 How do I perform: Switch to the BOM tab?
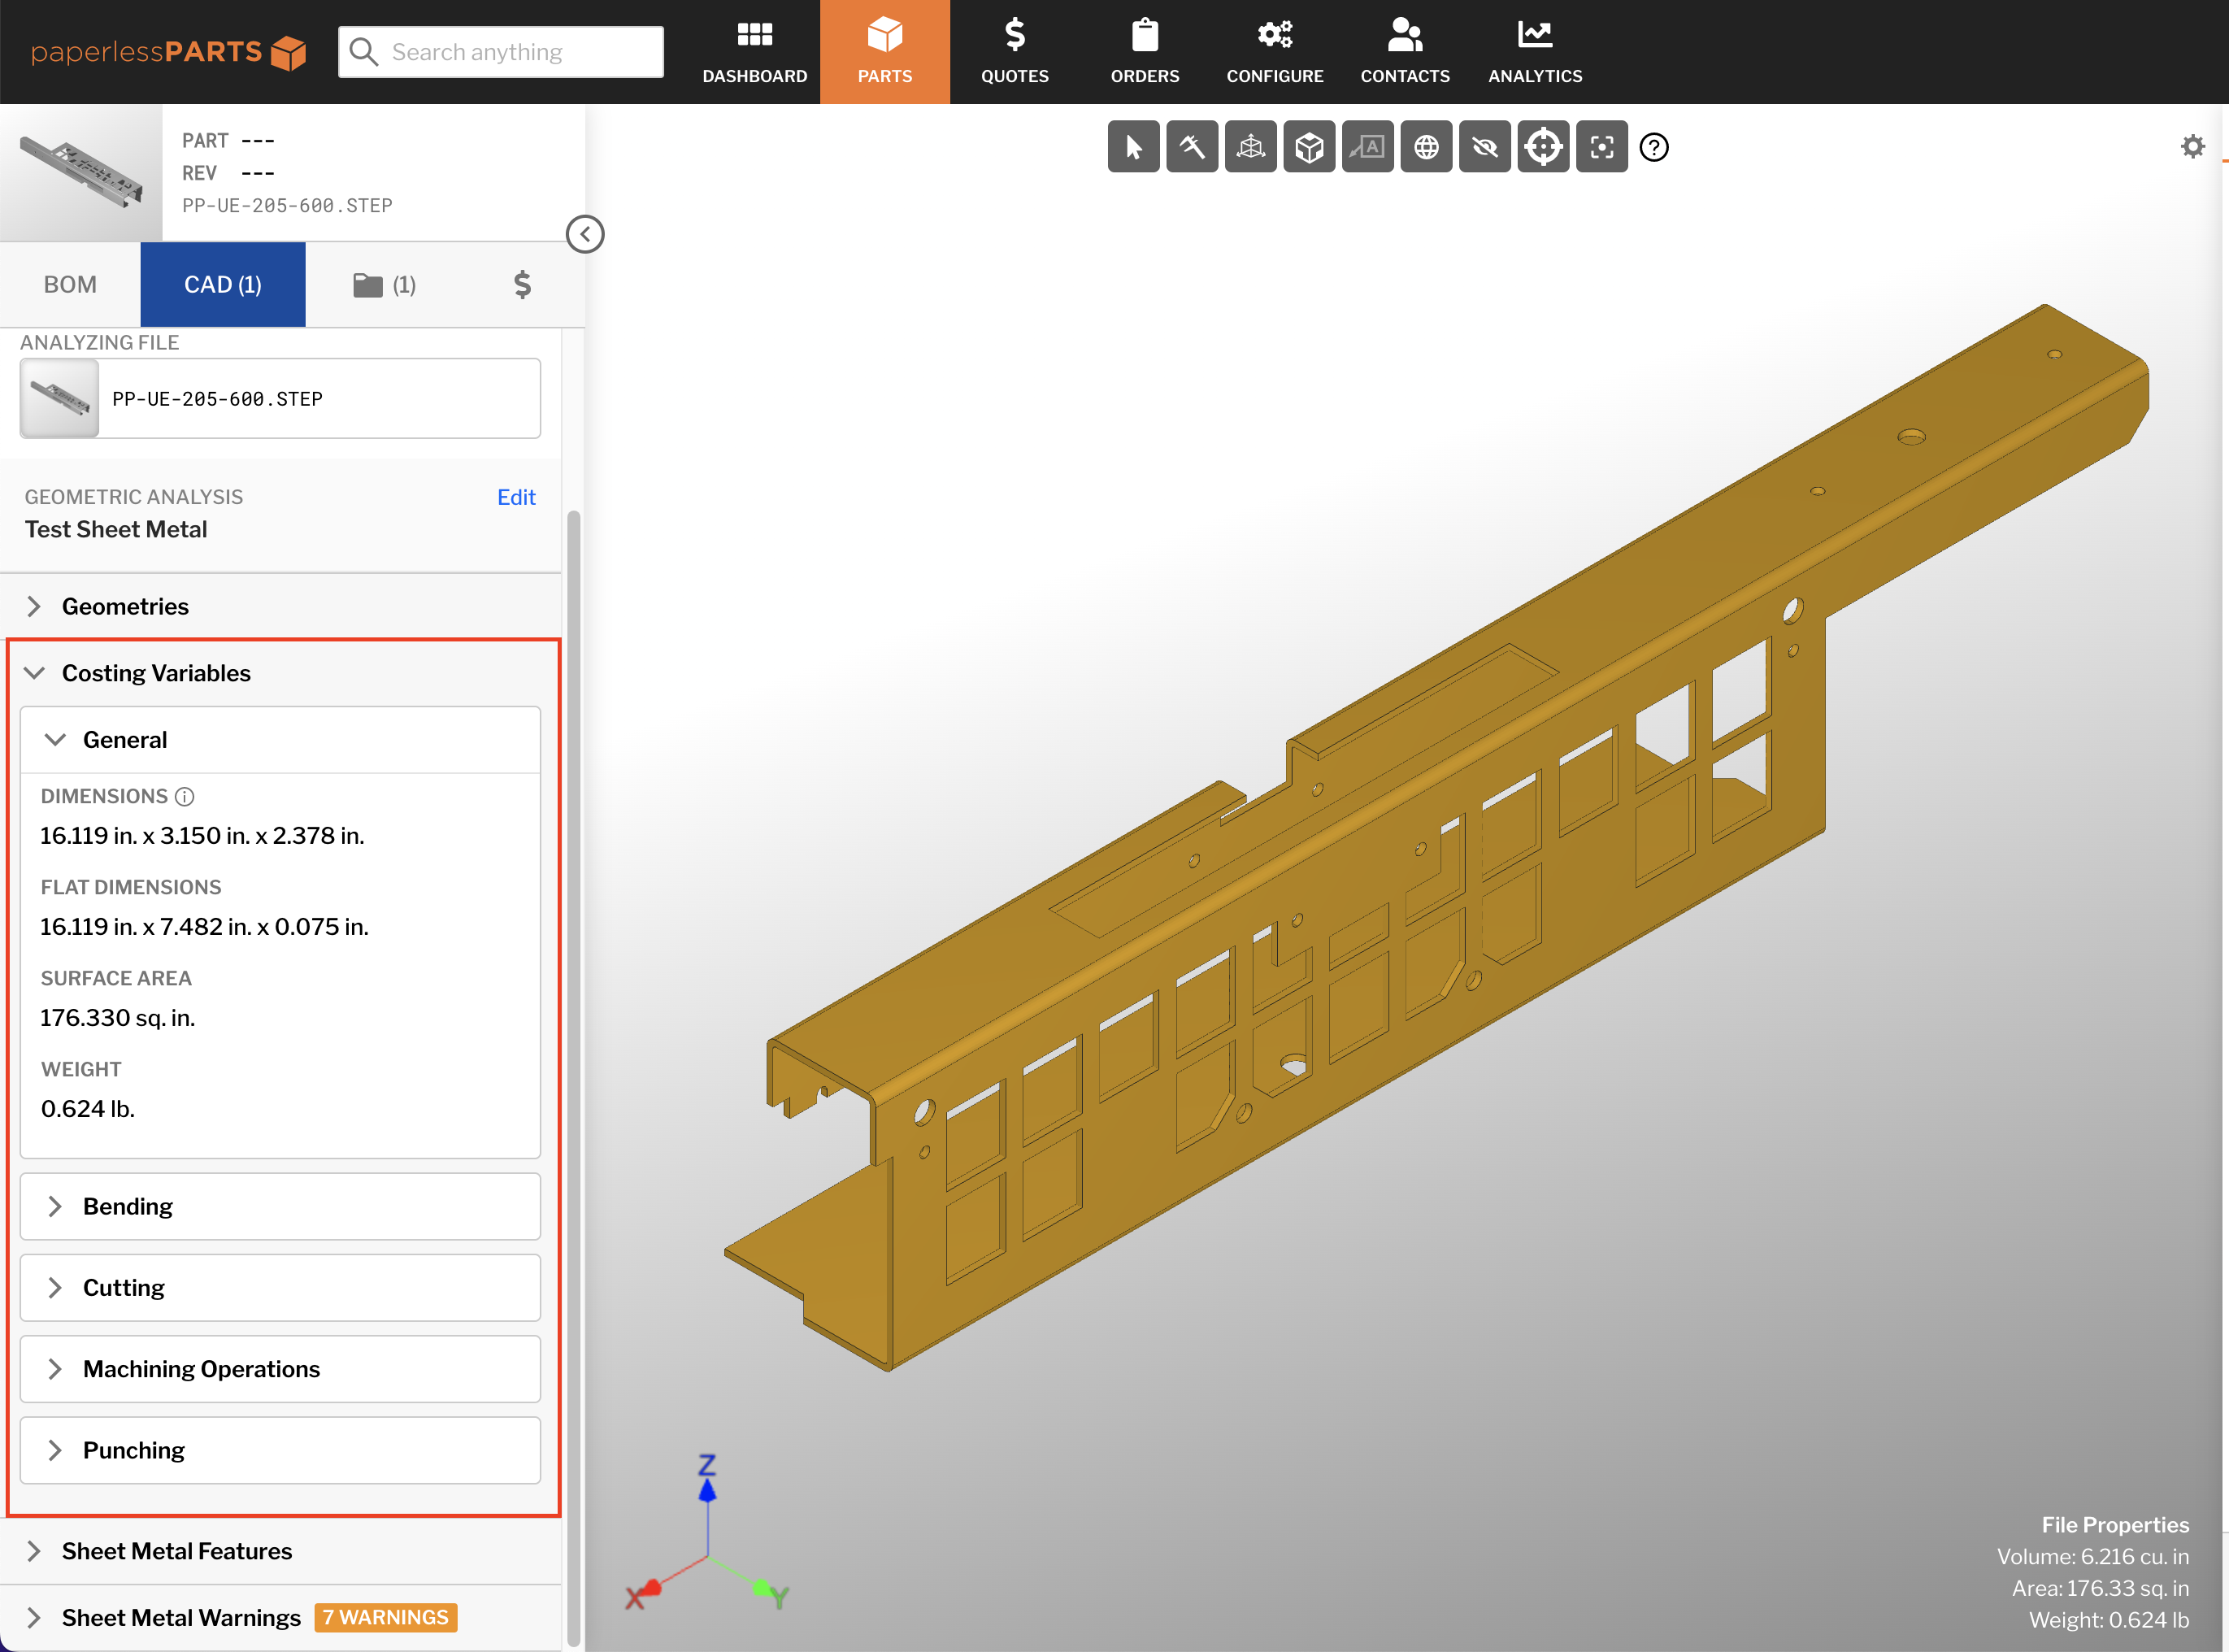[x=70, y=284]
